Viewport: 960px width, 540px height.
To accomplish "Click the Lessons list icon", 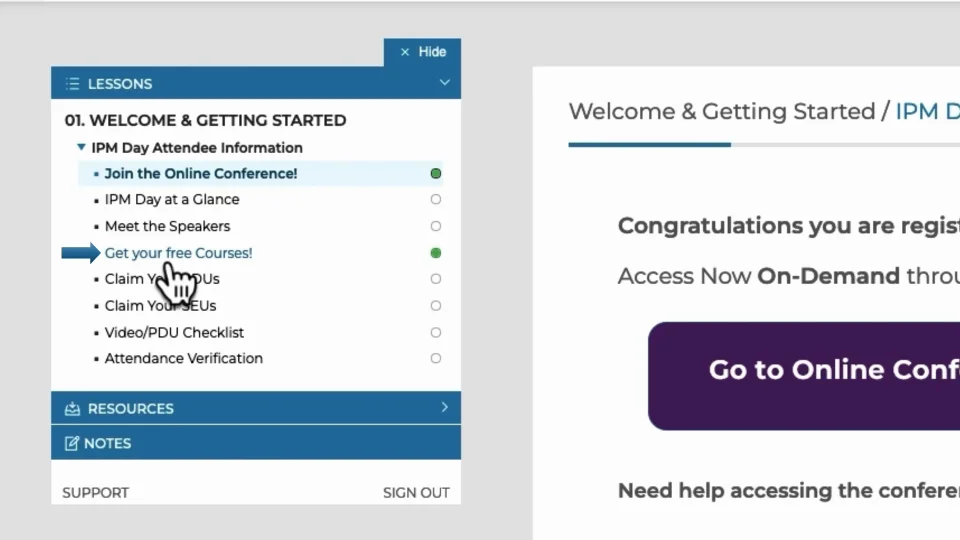I will (72, 84).
